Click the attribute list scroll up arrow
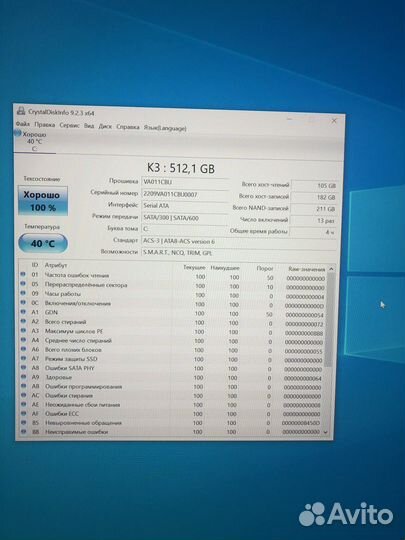Image resolution: width=405 pixels, height=540 pixels. click(x=331, y=269)
